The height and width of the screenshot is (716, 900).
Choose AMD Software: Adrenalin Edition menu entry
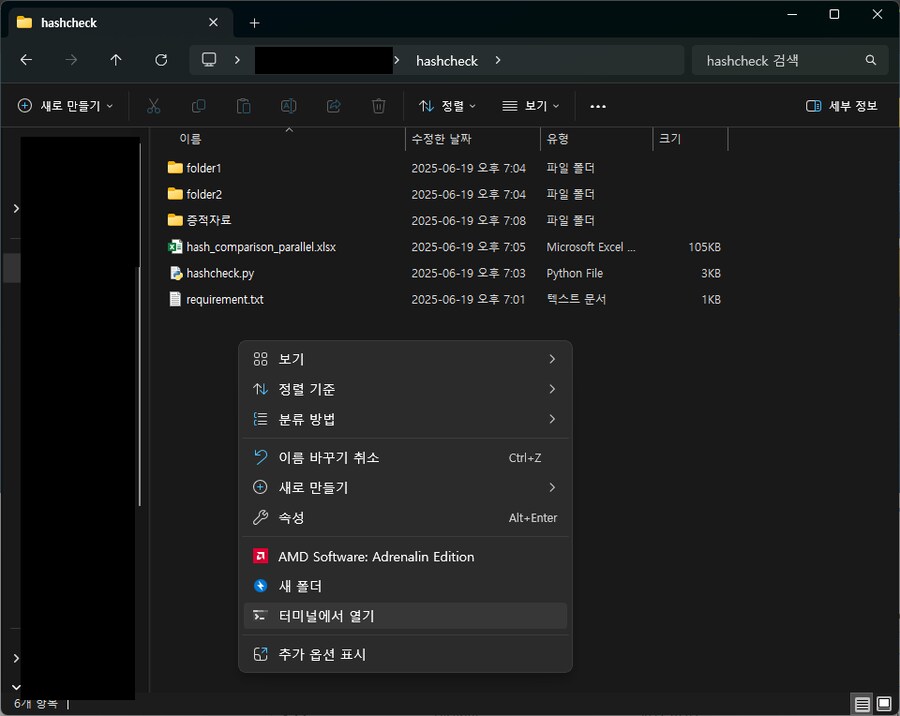tap(405, 556)
